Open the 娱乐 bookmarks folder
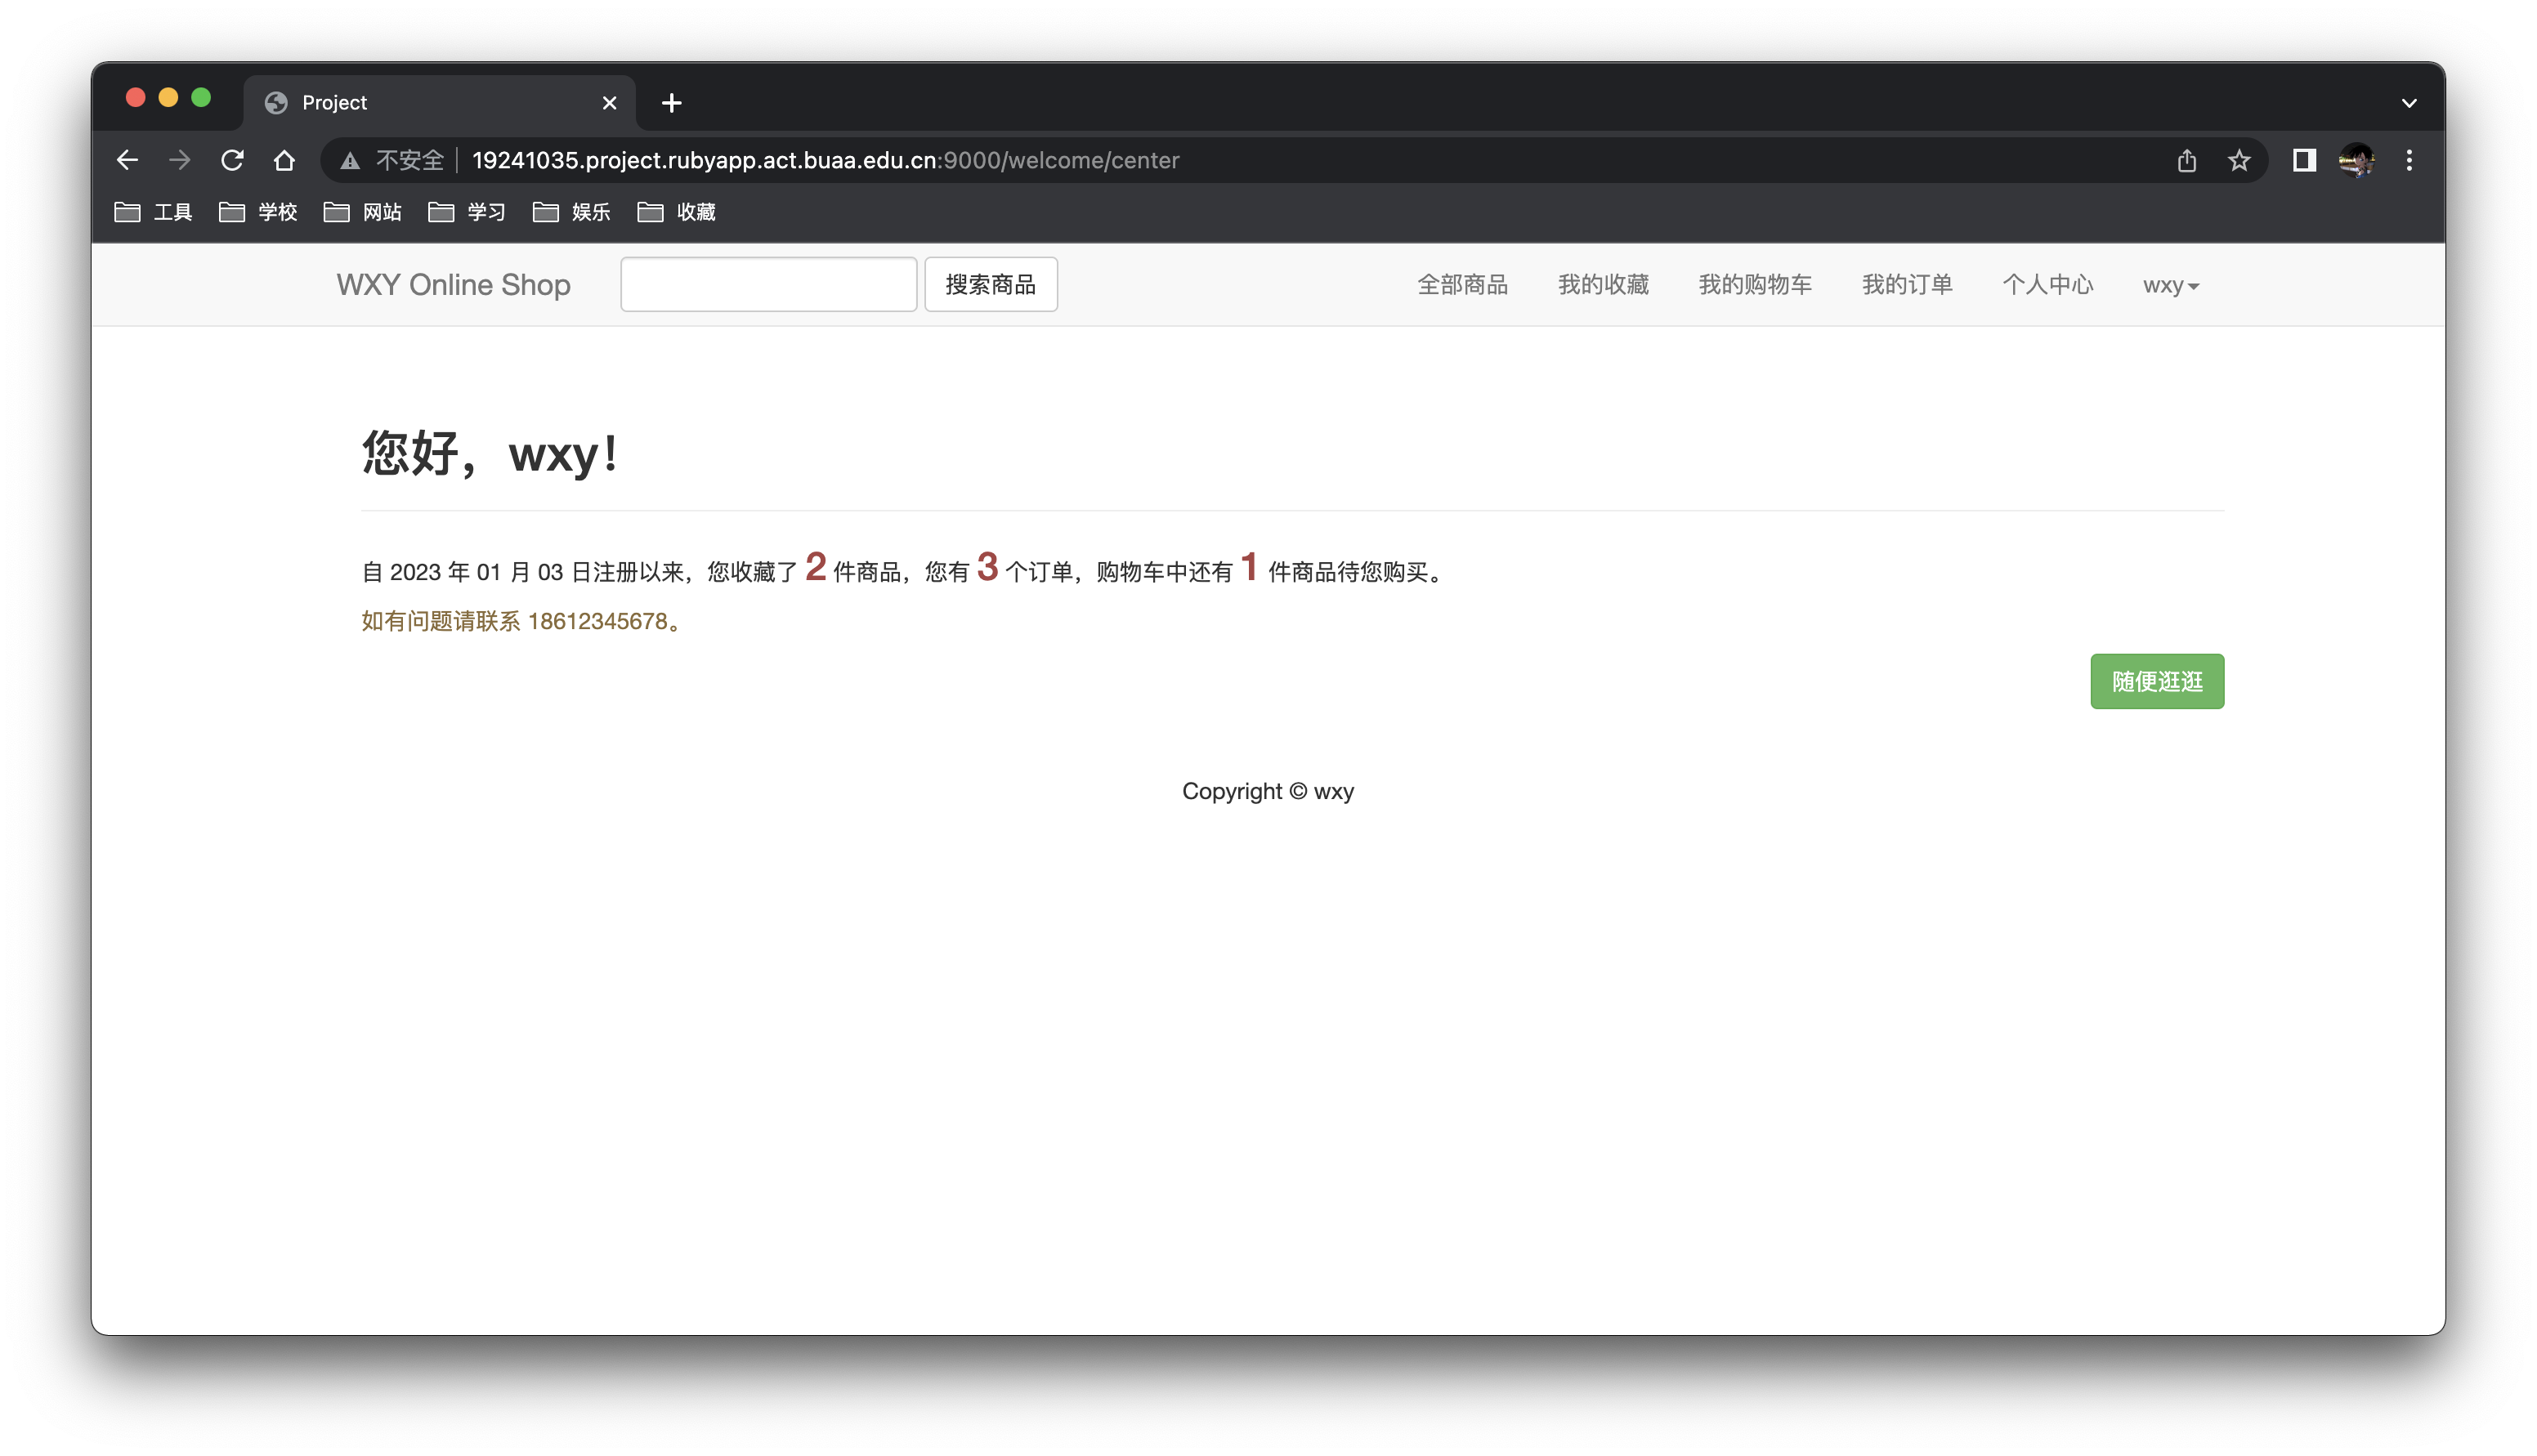Screen dimensions: 2537x1456 tap(571, 212)
